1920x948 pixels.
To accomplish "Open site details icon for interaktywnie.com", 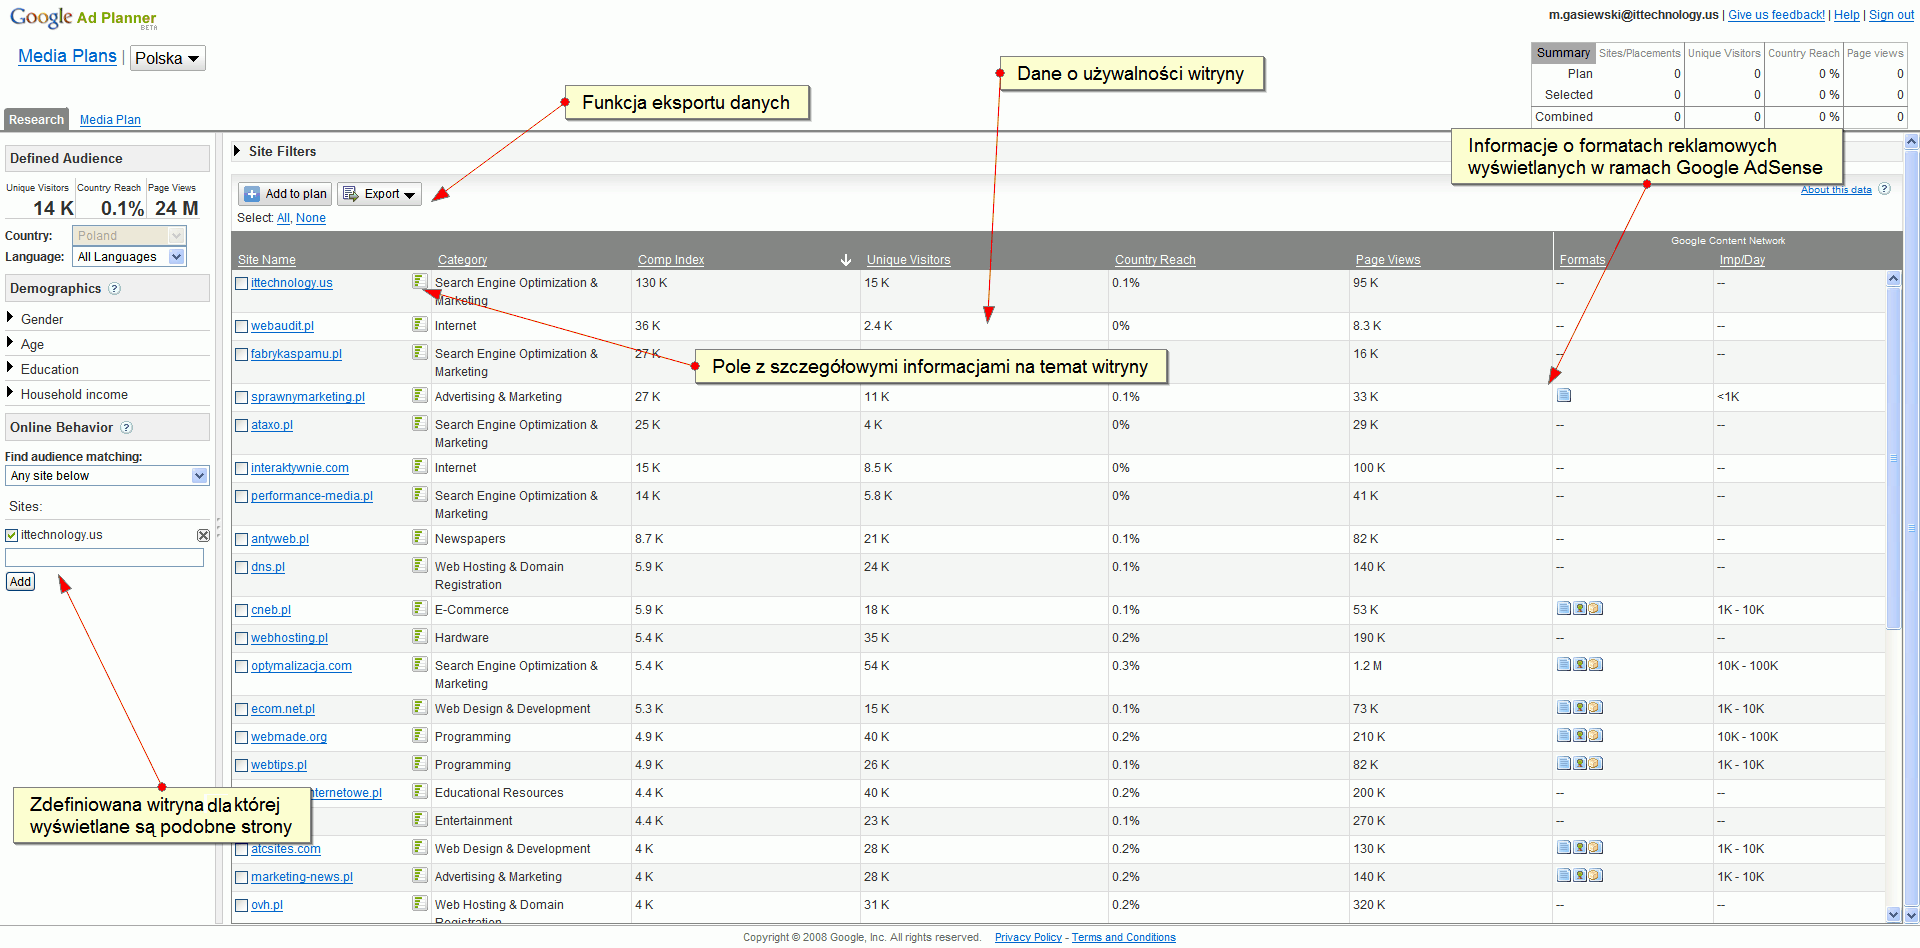I will pos(420,466).
